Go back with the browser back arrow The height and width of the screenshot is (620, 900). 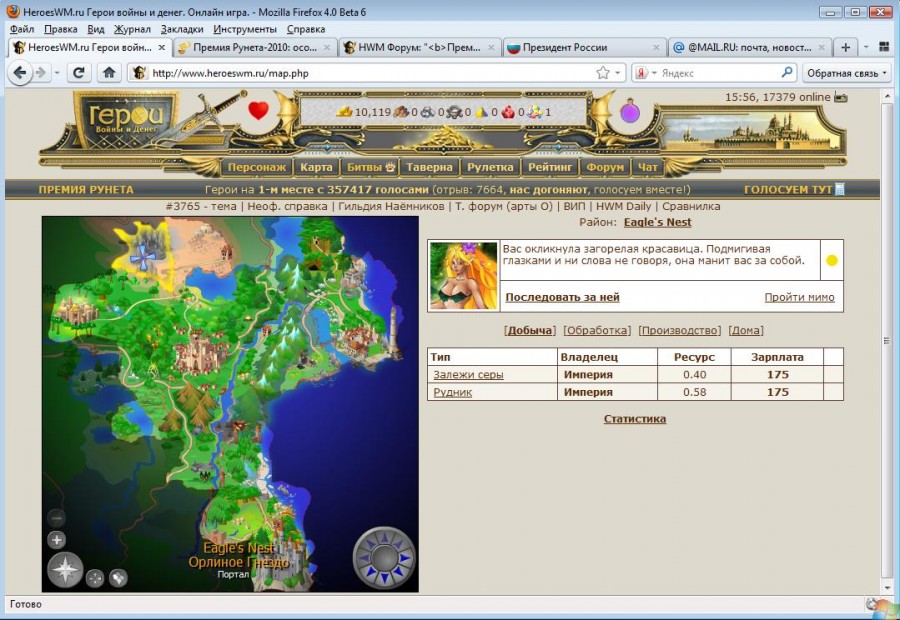click(x=20, y=73)
